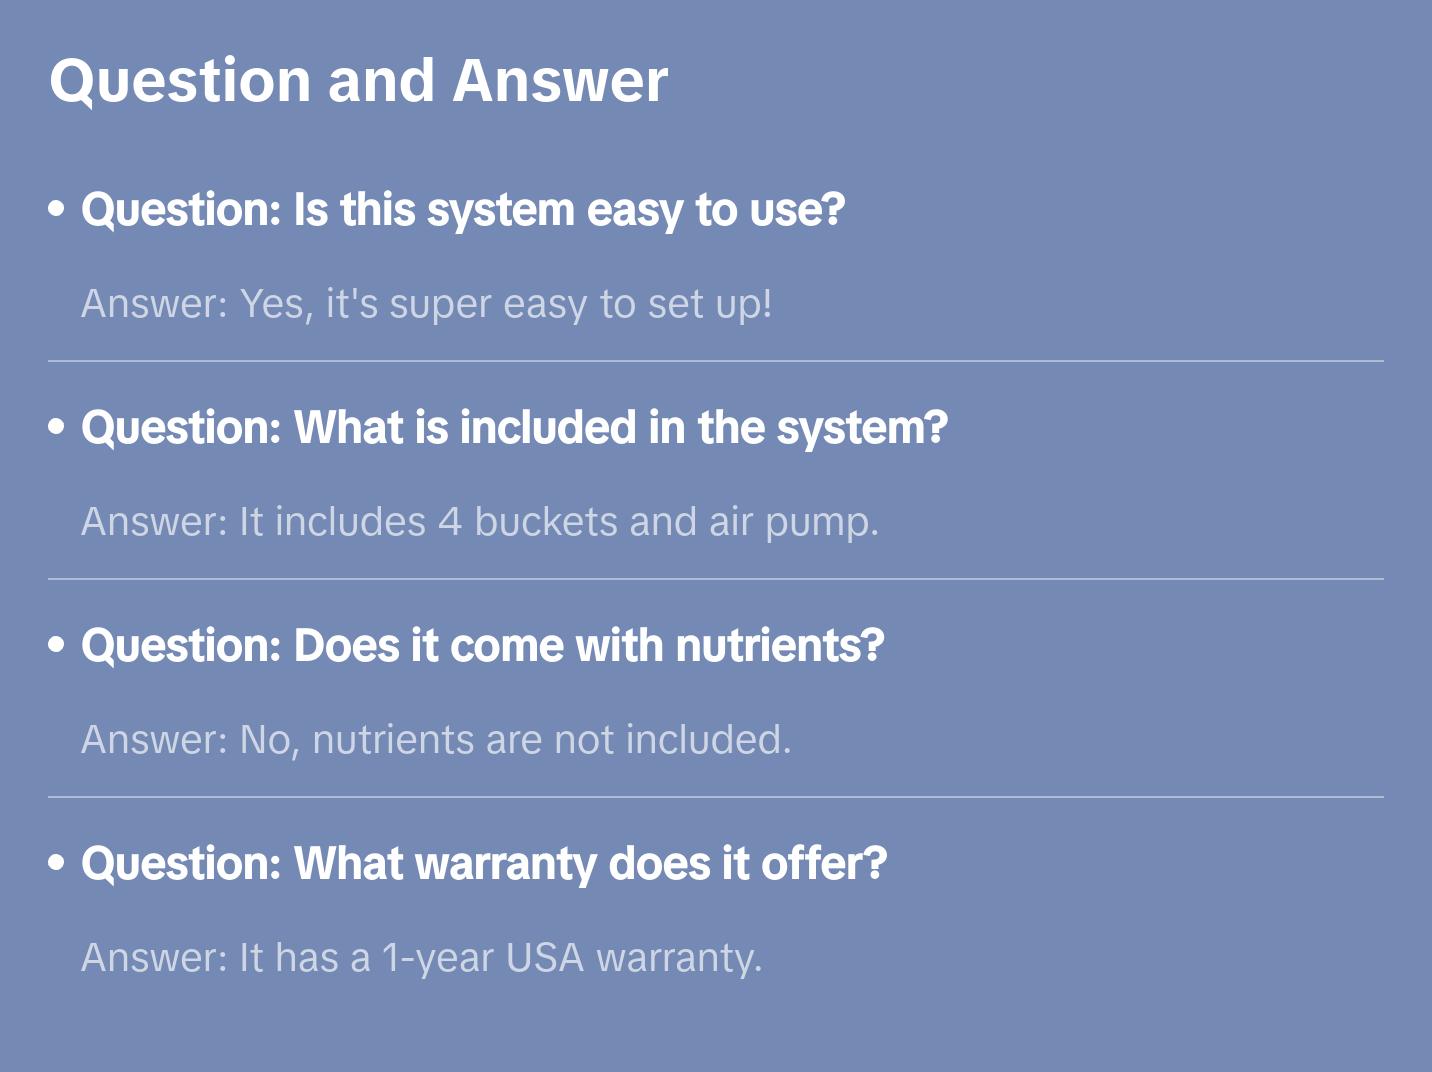Click the bullet beside the warranty question
1432x1072 pixels.
tap(57, 864)
